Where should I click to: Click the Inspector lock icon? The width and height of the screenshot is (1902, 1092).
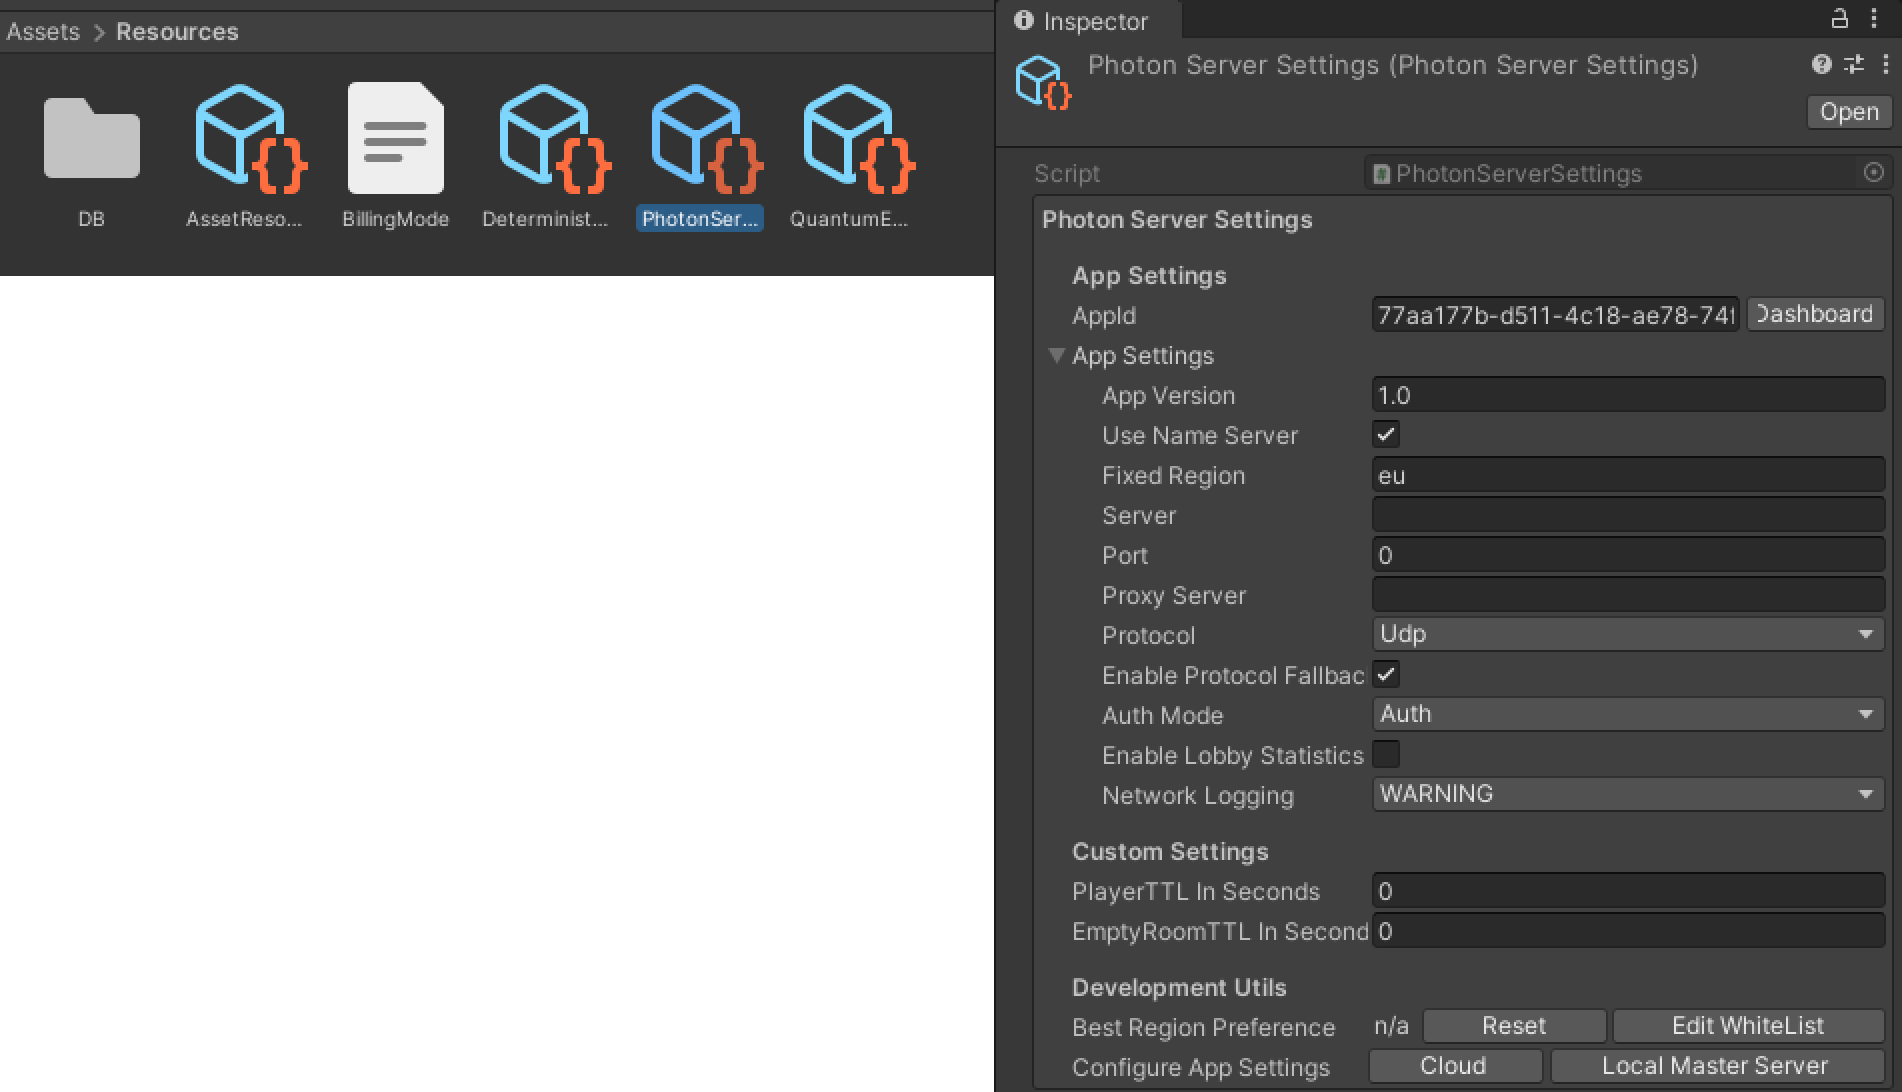(1839, 18)
